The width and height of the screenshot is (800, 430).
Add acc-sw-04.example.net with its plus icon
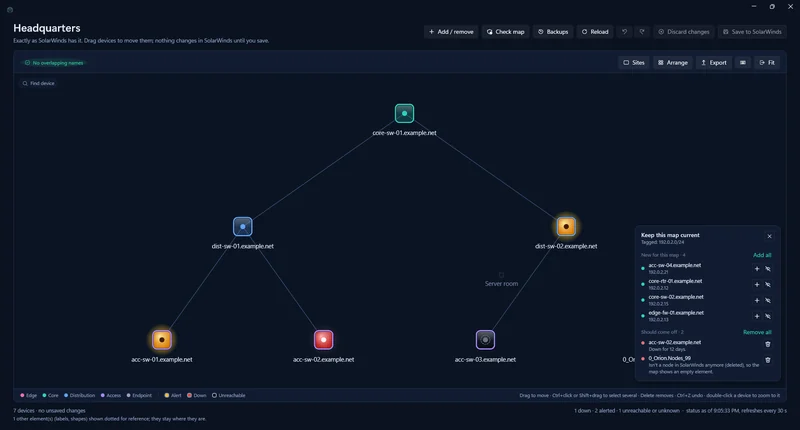(x=757, y=269)
